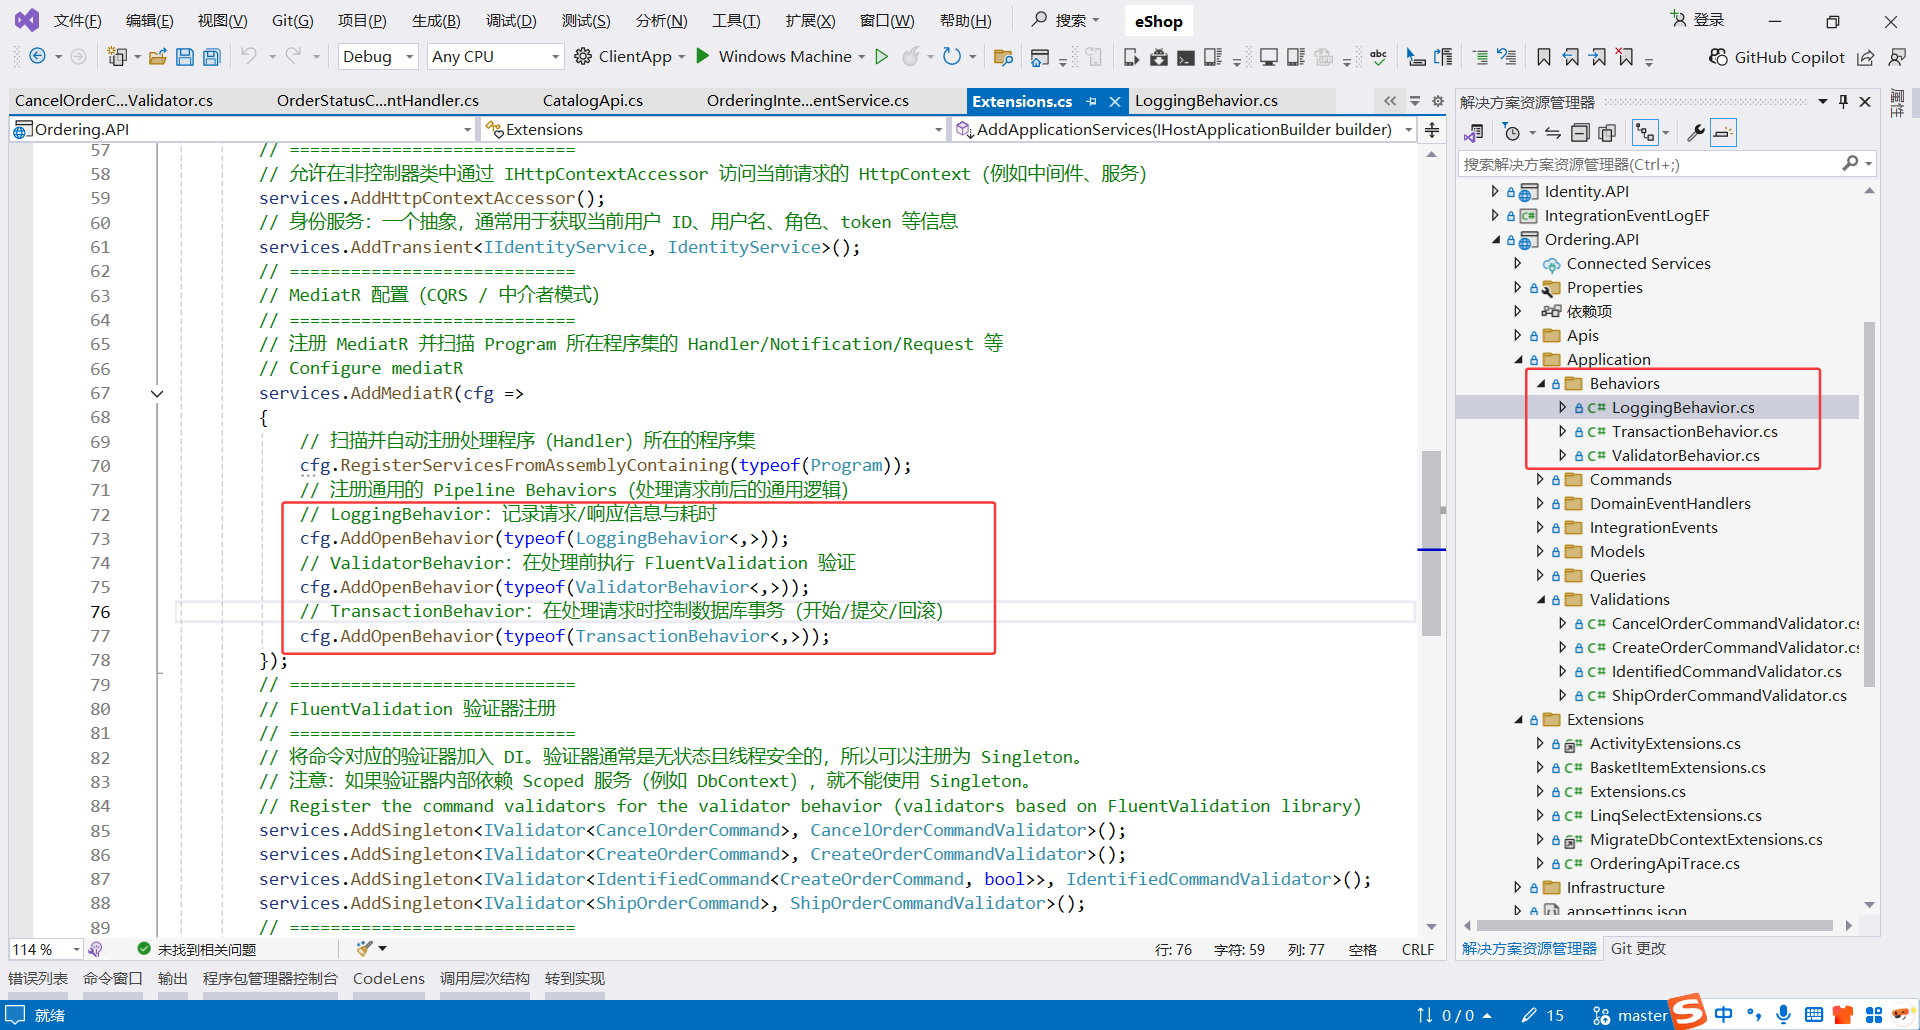Select TransactionBehavior.cs in Solution Explorer
The height and width of the screenshot is (1030, 1920).
[1694, 432]
